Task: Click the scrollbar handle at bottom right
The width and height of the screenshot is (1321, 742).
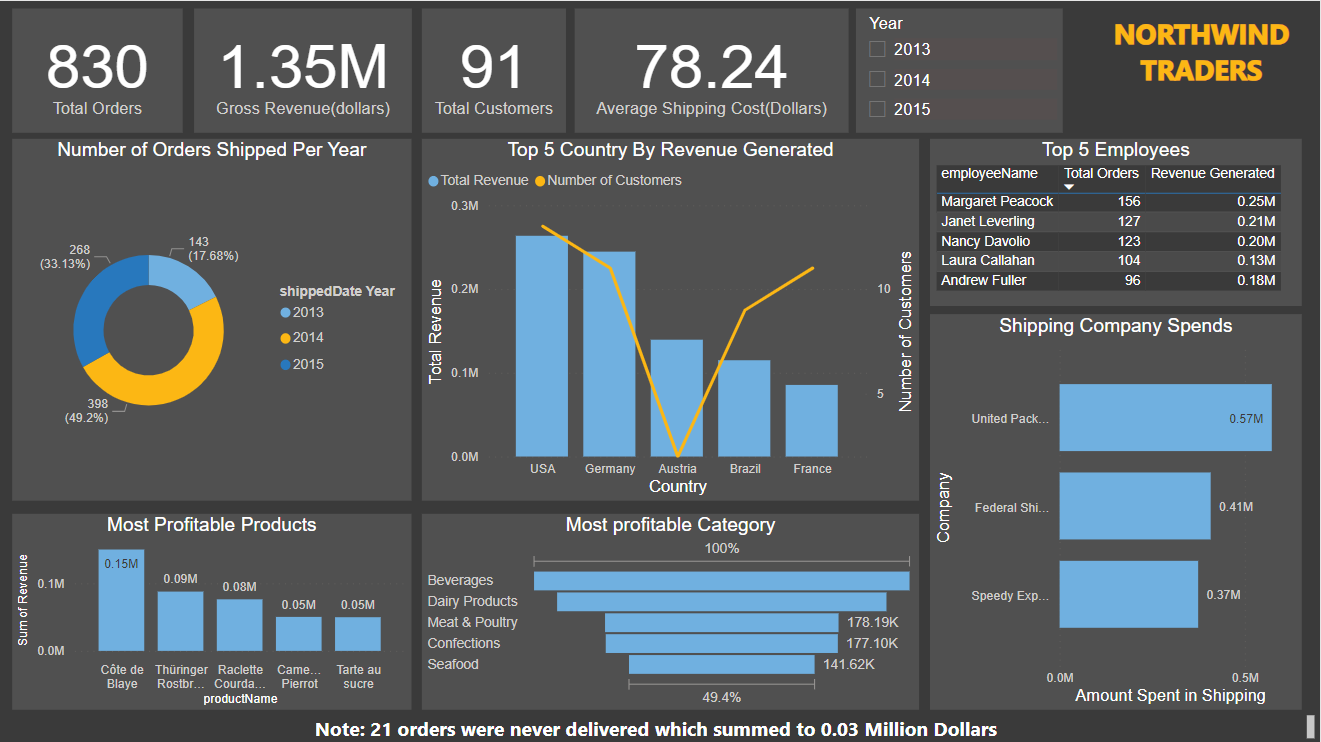Action: pyautogui.click(x=1309, y=723)
